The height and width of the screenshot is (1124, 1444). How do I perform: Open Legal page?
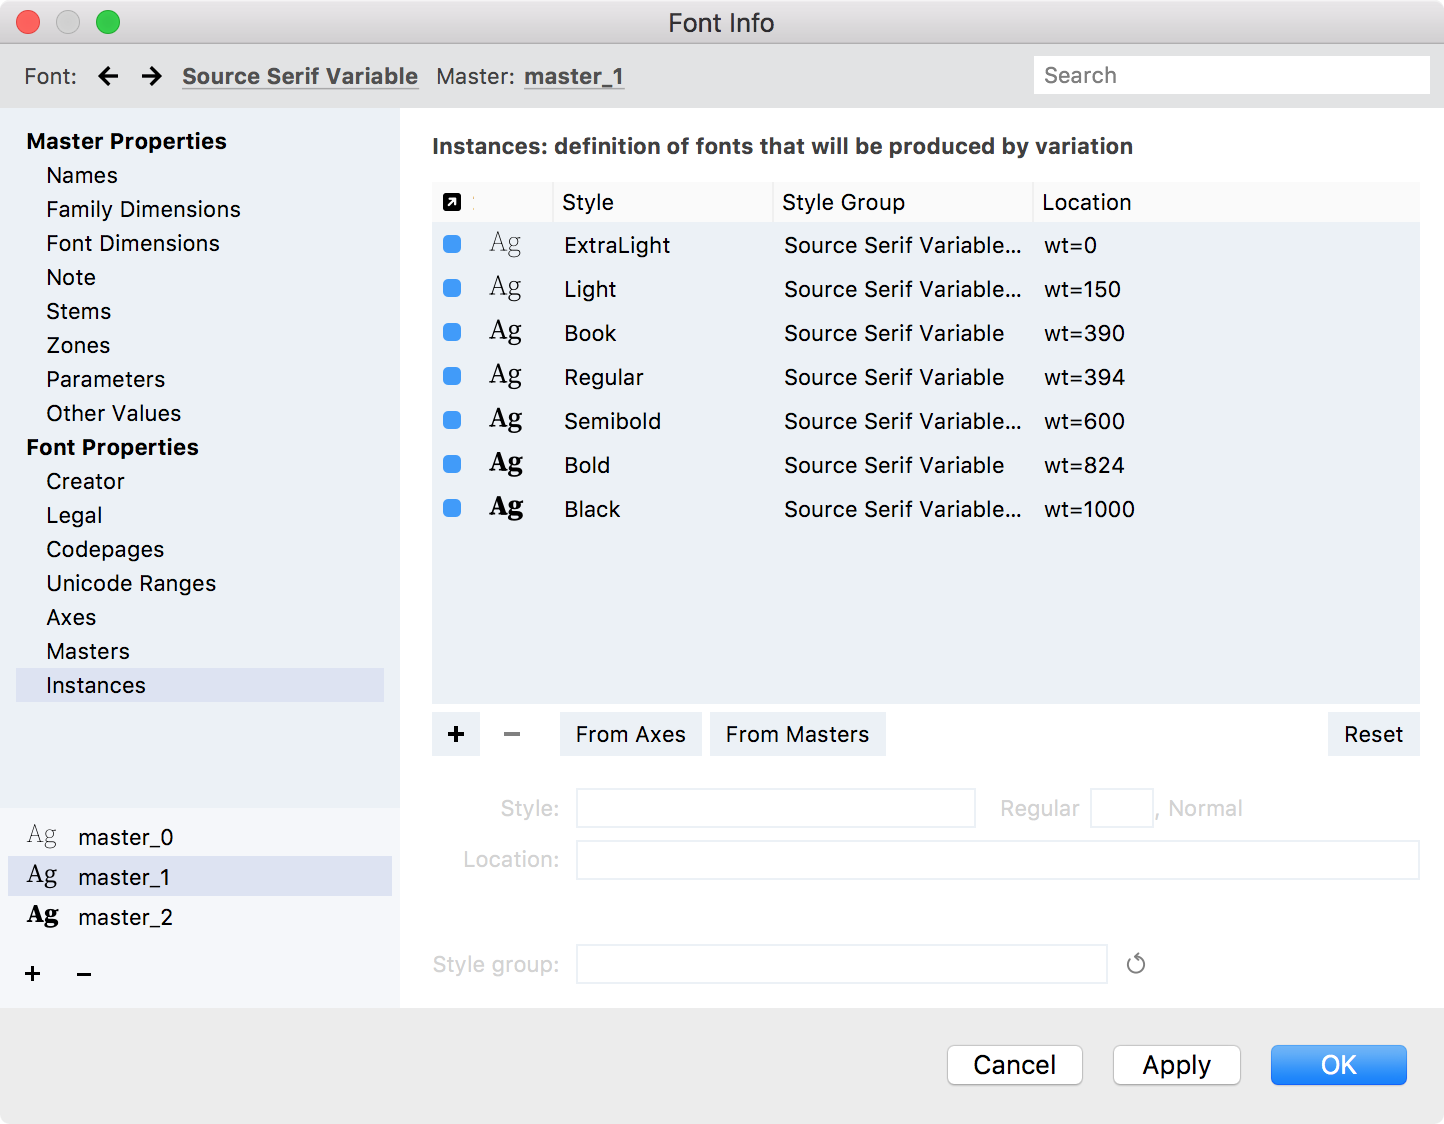(74, 515)
